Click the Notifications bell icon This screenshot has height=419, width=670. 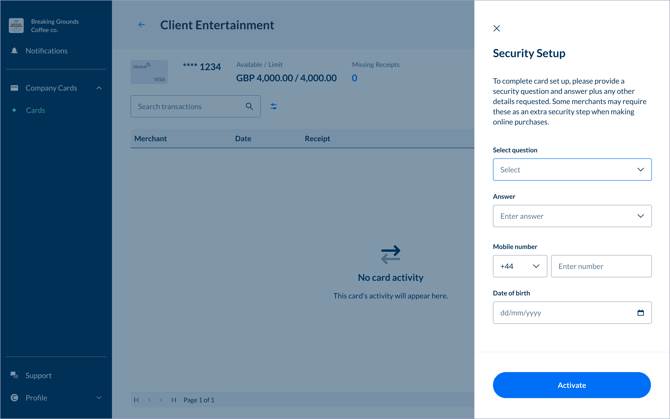click(x=14, y=51)
